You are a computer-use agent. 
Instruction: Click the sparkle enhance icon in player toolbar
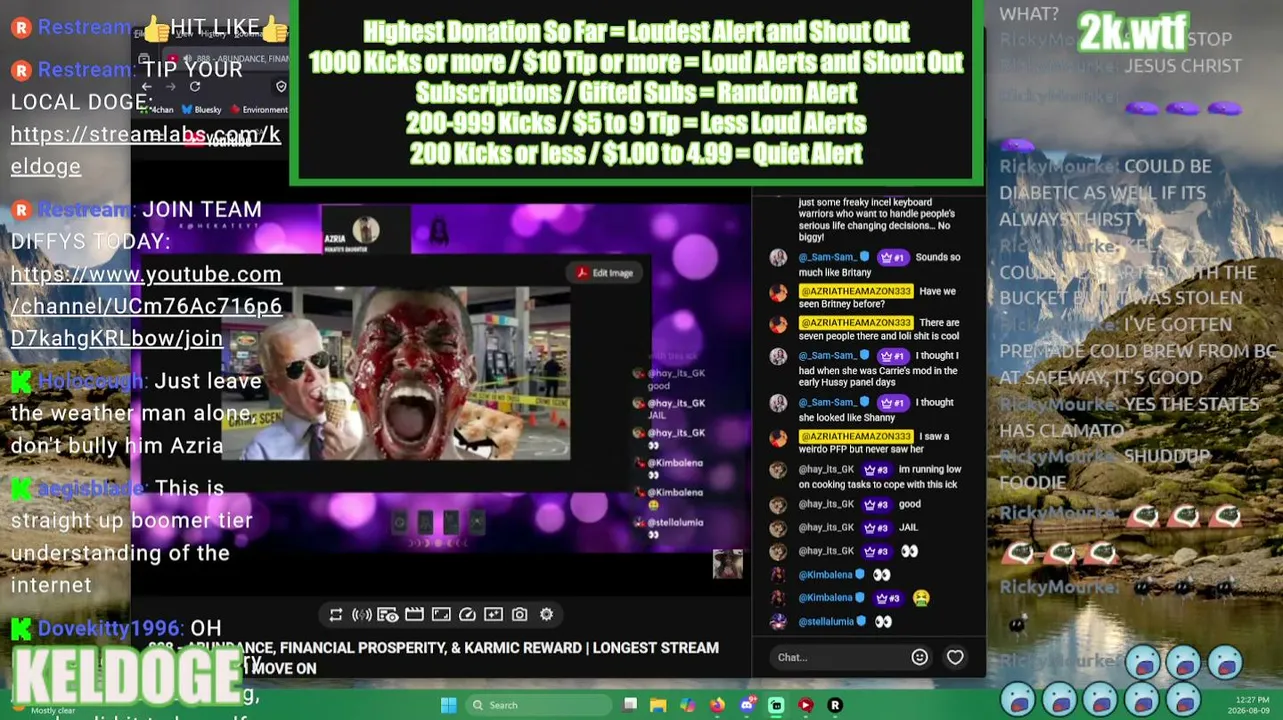pos(493,615)
